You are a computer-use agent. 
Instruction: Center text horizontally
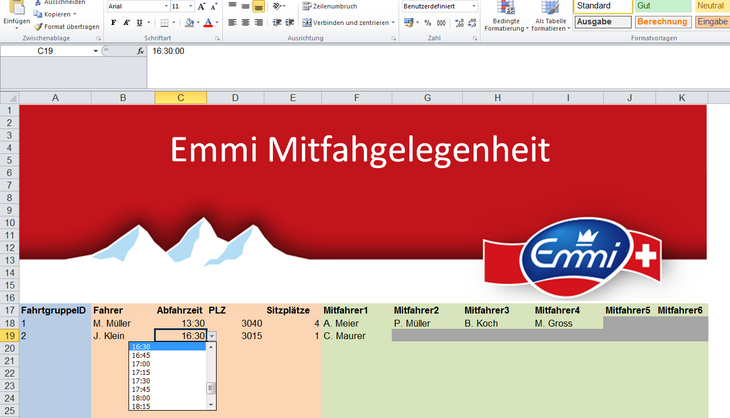pos(245,22)
